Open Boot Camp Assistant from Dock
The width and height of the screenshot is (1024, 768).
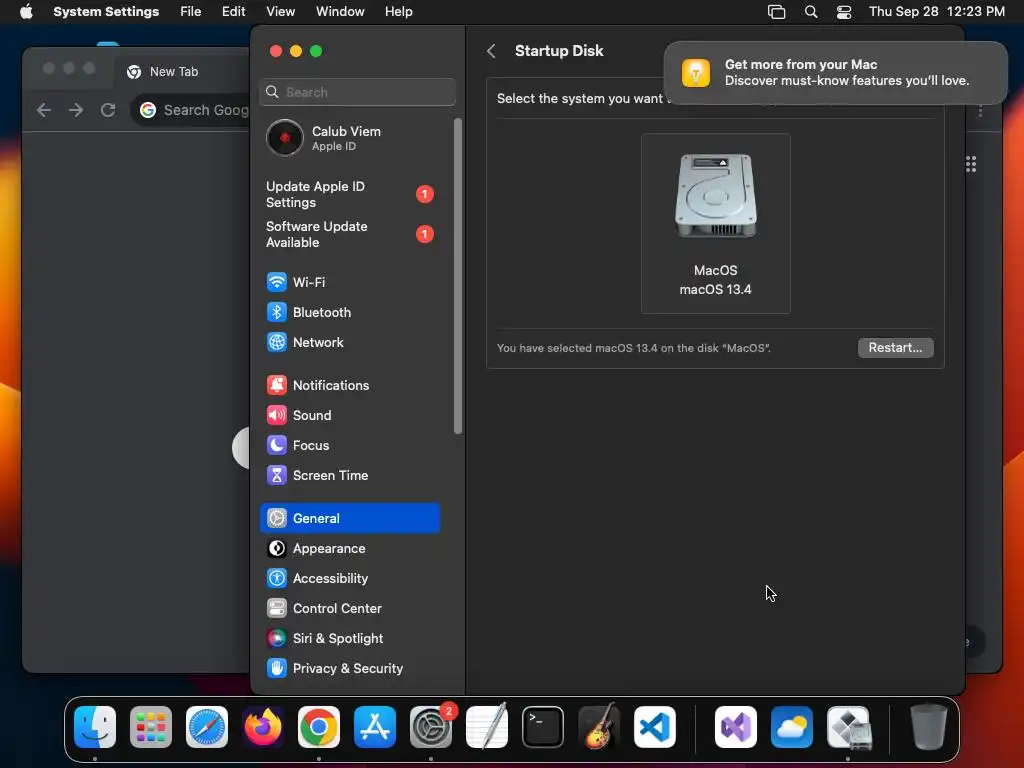pyautogui.click(x=848, y=727)
